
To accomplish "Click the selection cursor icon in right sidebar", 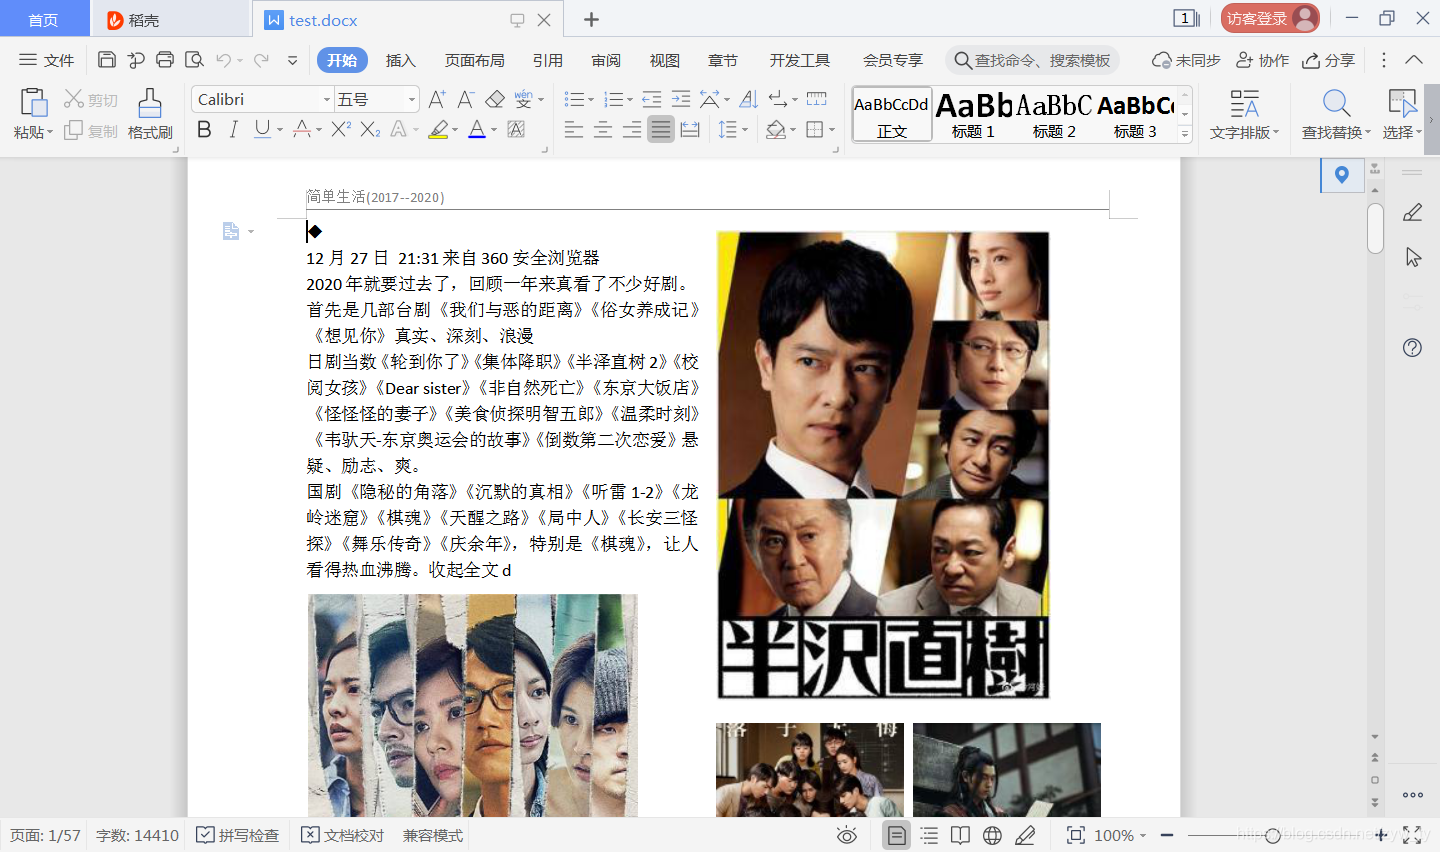I will [x=1412, y=257].
